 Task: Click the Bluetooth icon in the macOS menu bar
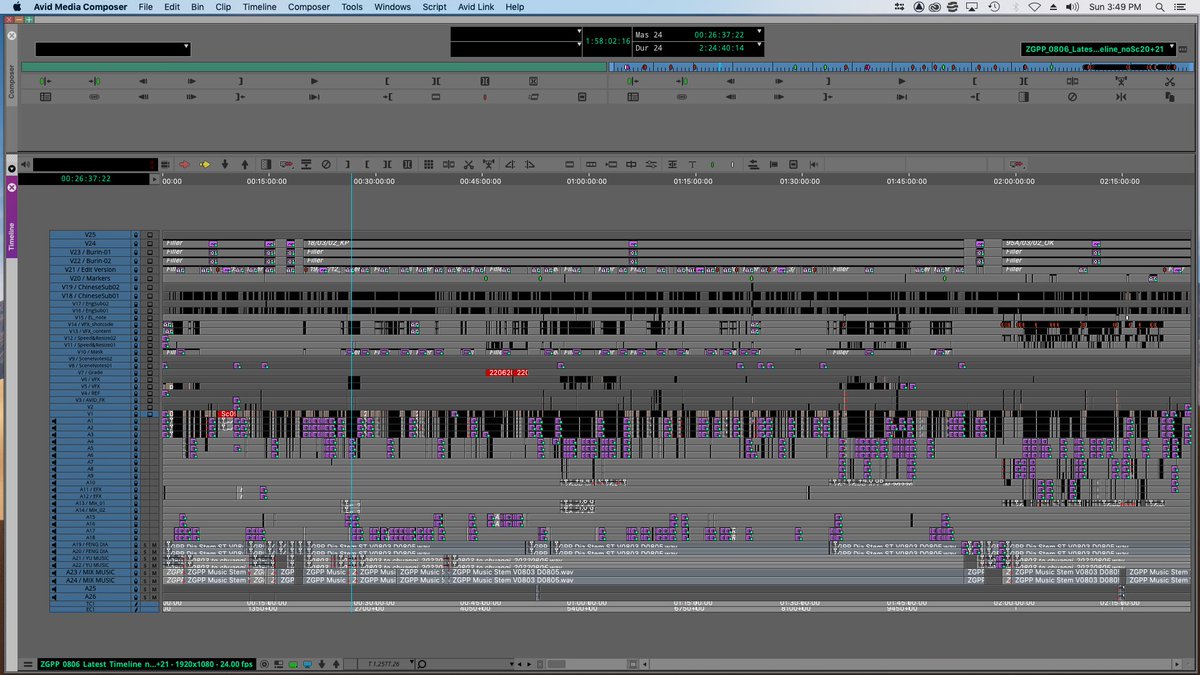tap(1017, 7)
